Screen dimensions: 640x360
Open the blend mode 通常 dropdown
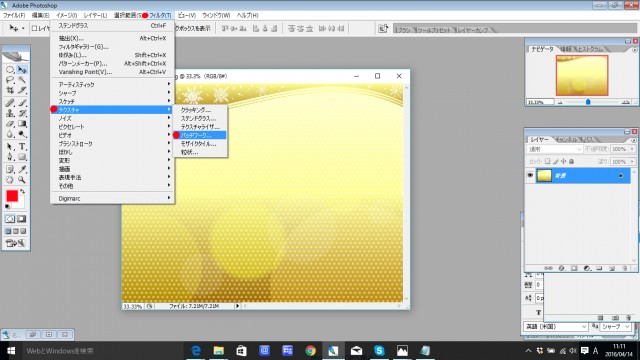coord(555,149)
